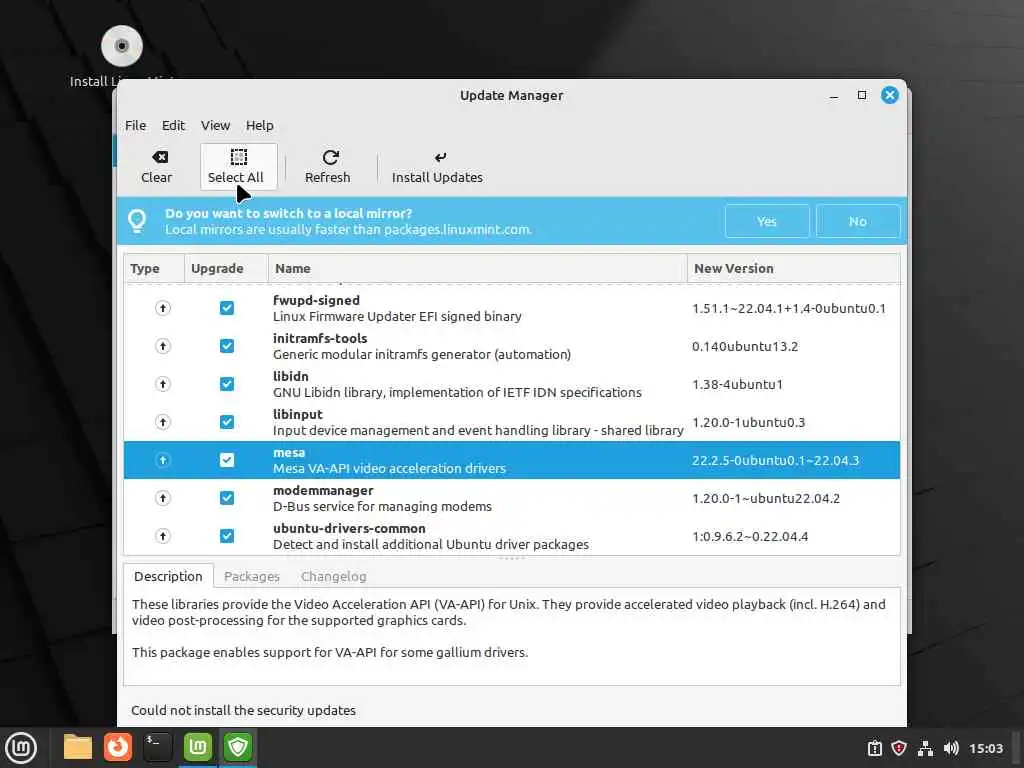Click Install Updates in the toolbar
This screenshot has width=1024, height=768.
437,167
